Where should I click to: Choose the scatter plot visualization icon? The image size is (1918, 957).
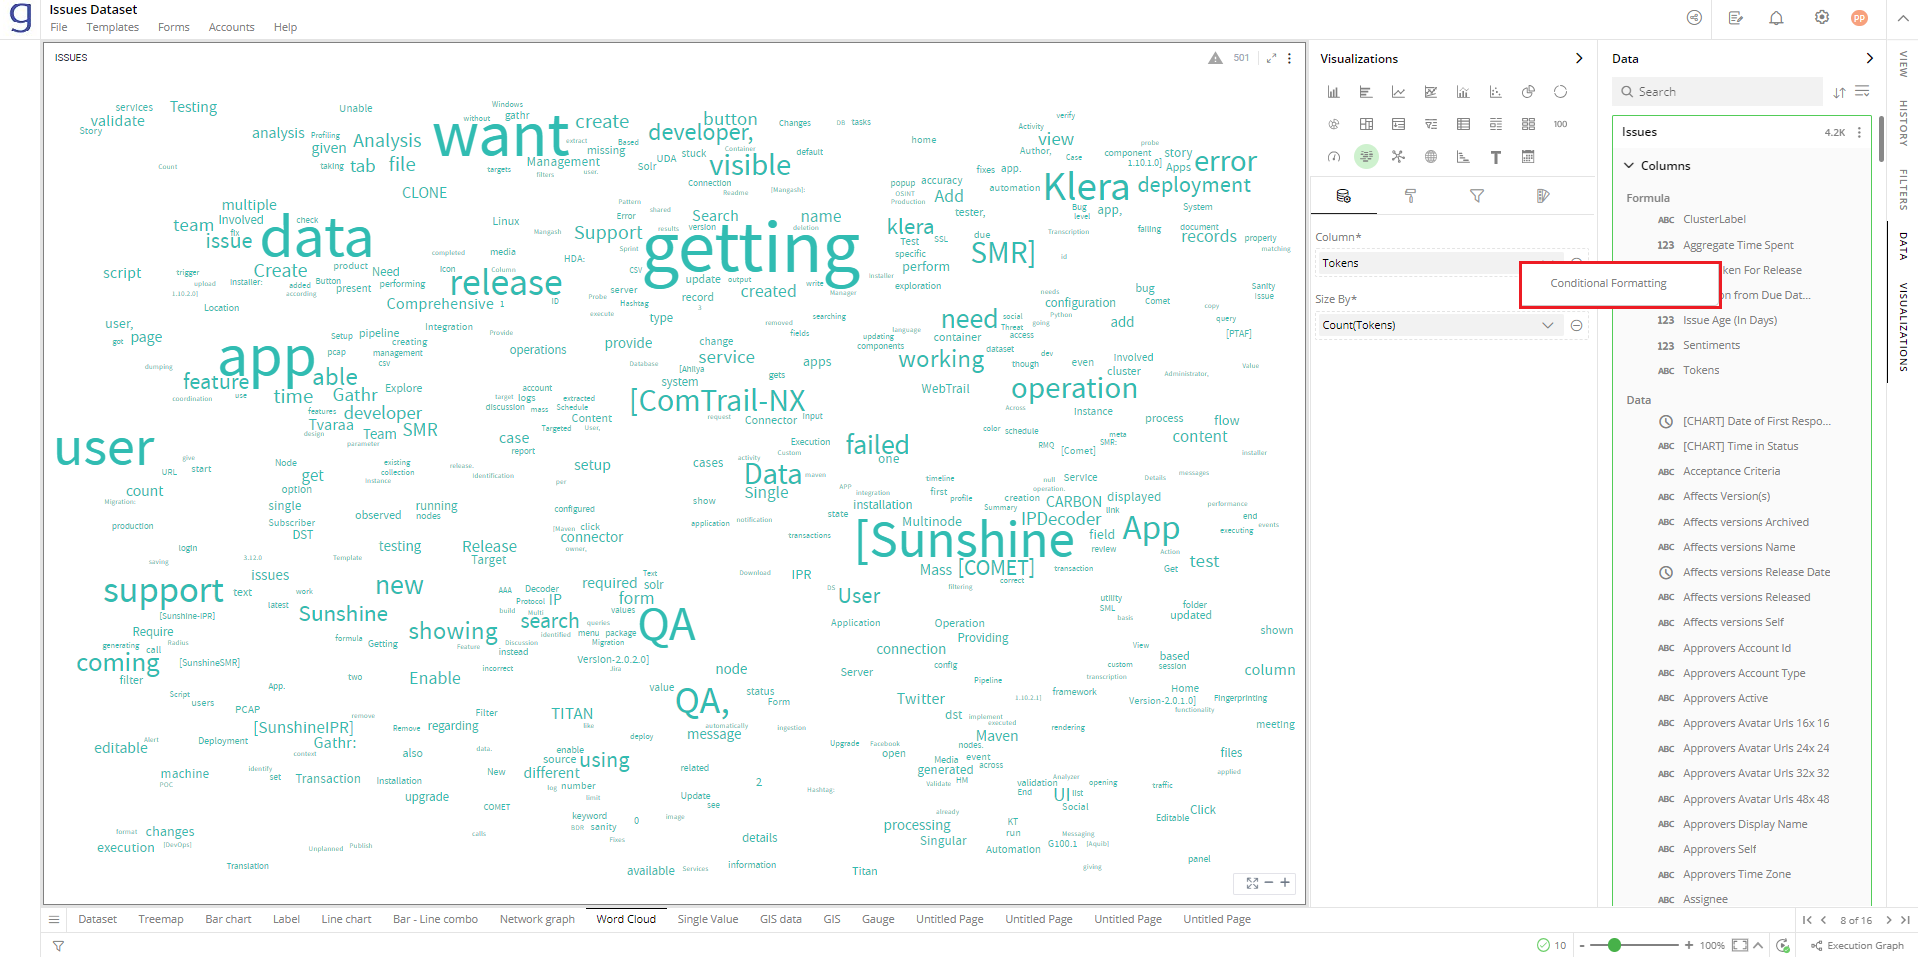coord(1496,92)
